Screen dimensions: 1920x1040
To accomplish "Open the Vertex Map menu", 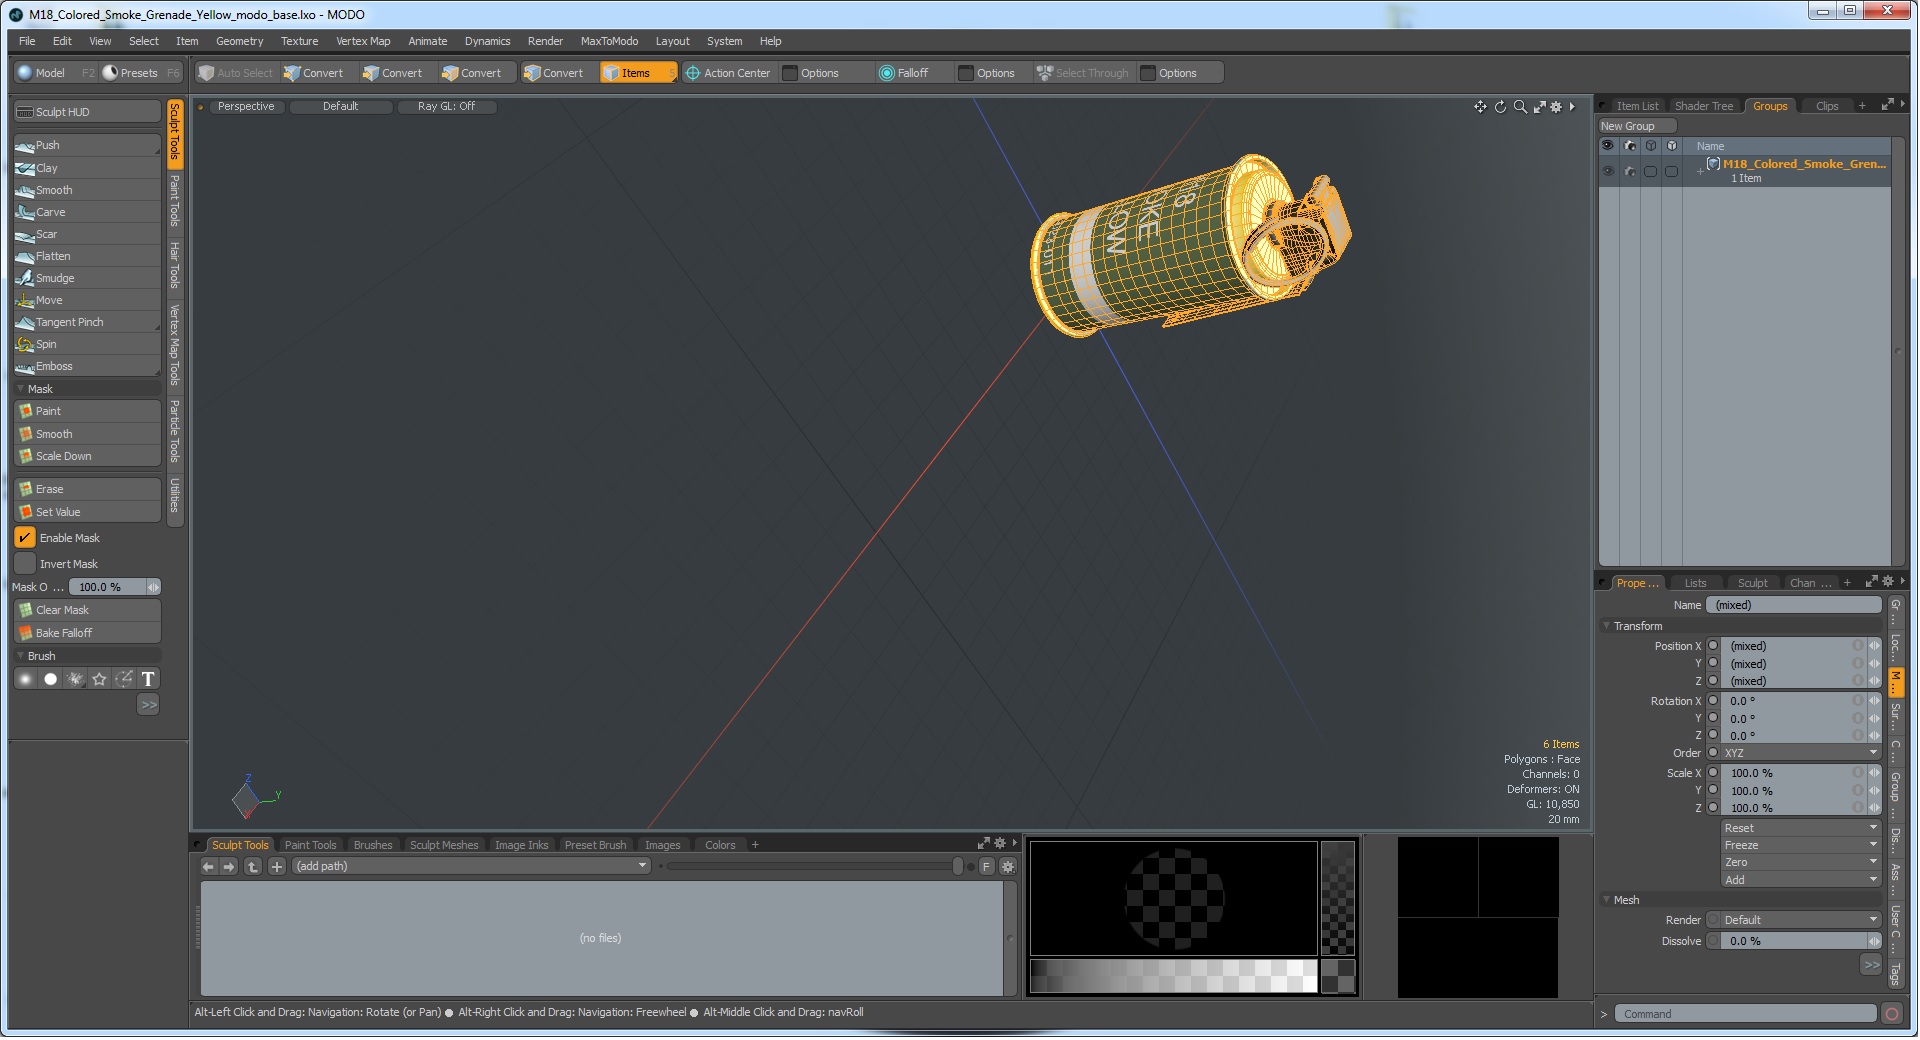I will (363, 41).
